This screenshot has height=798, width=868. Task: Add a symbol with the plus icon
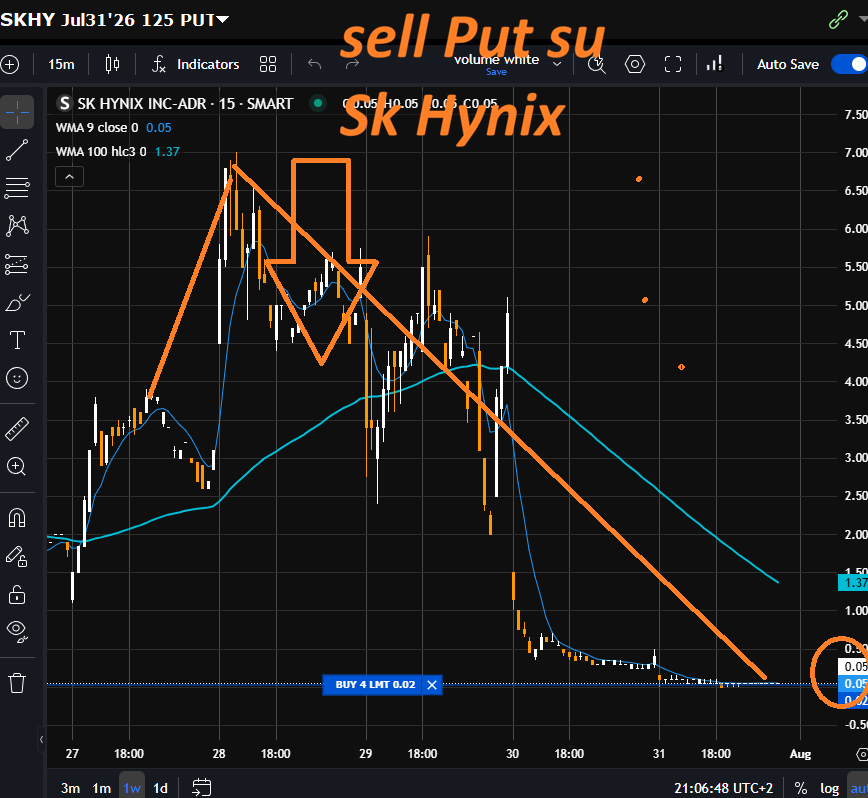[x=10, y=65]
